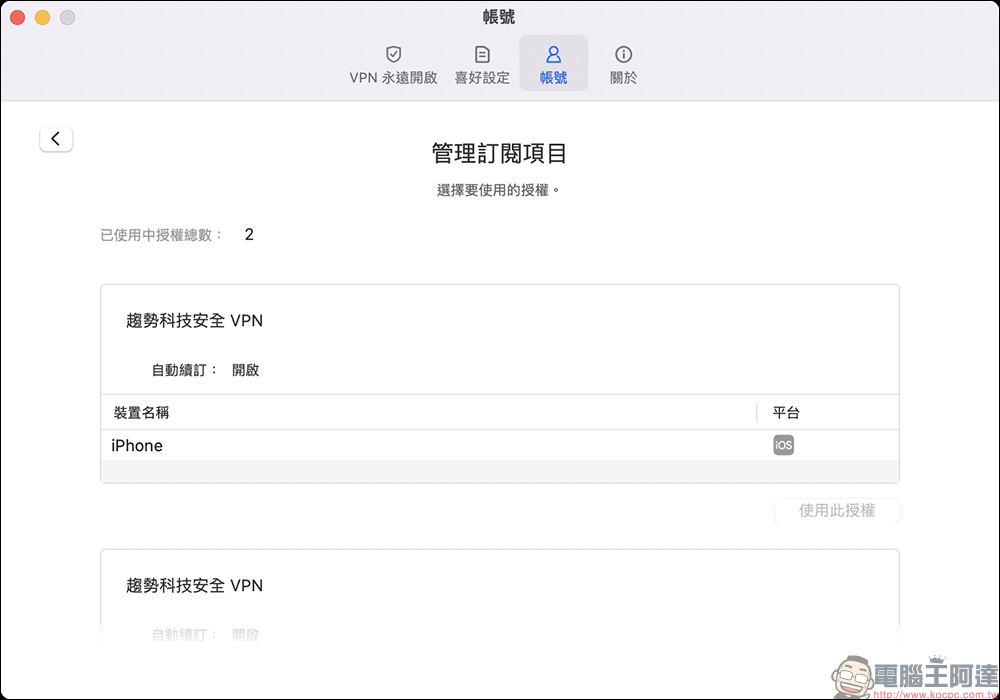Open the VPN 永遠開啟 tab
Viewport: 1000px width, 700px height.
click(393, 64)
